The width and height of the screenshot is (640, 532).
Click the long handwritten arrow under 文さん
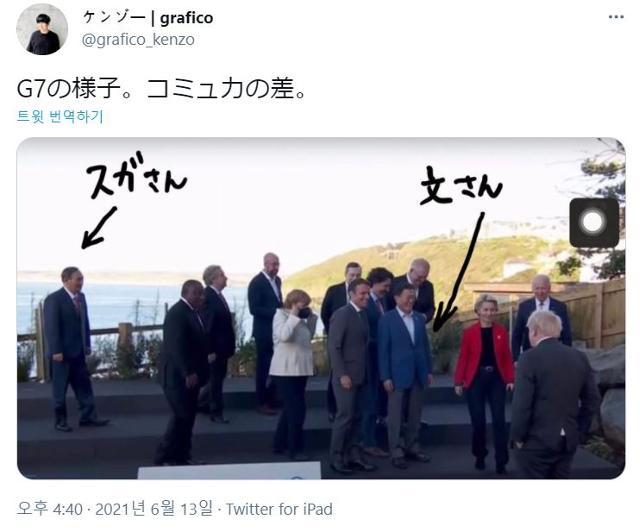[x=459, y=271]
